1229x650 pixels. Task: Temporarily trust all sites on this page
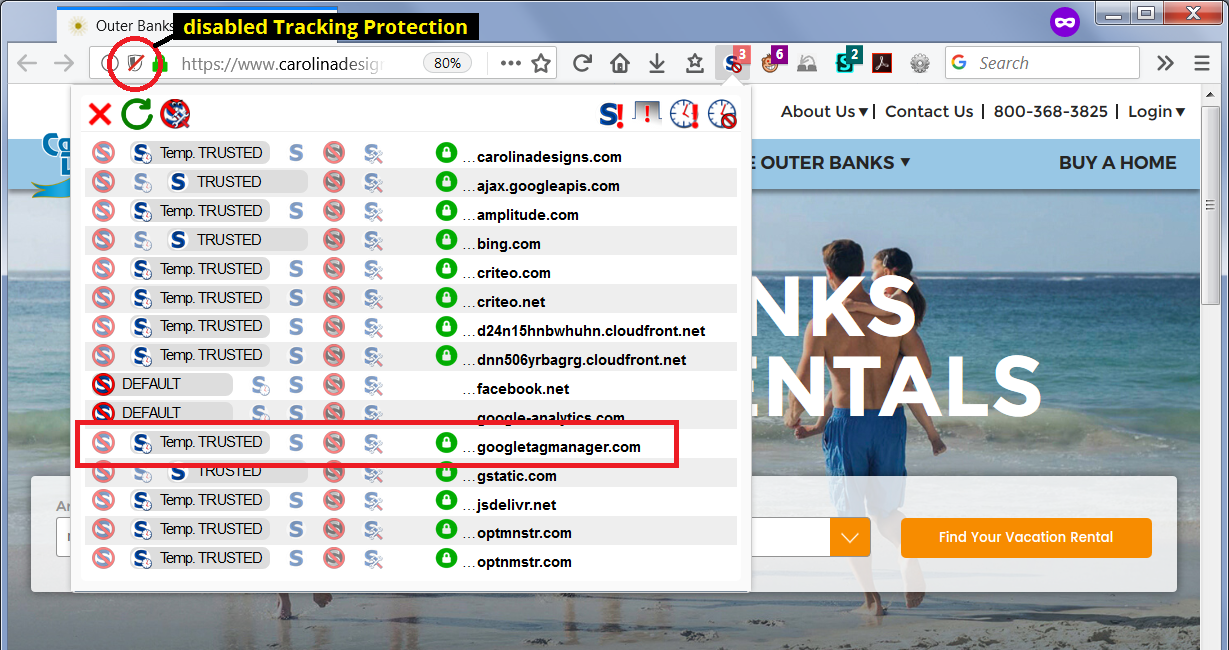pos(684,114)
